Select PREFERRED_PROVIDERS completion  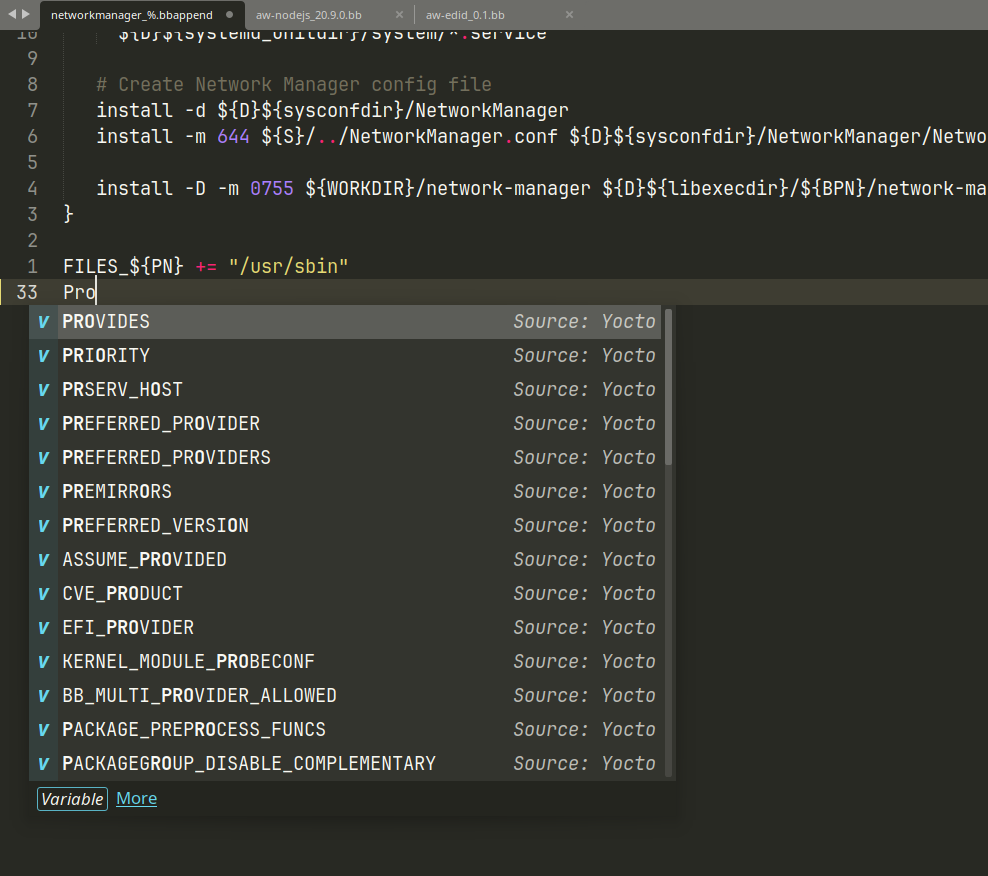tap(345, 458)
